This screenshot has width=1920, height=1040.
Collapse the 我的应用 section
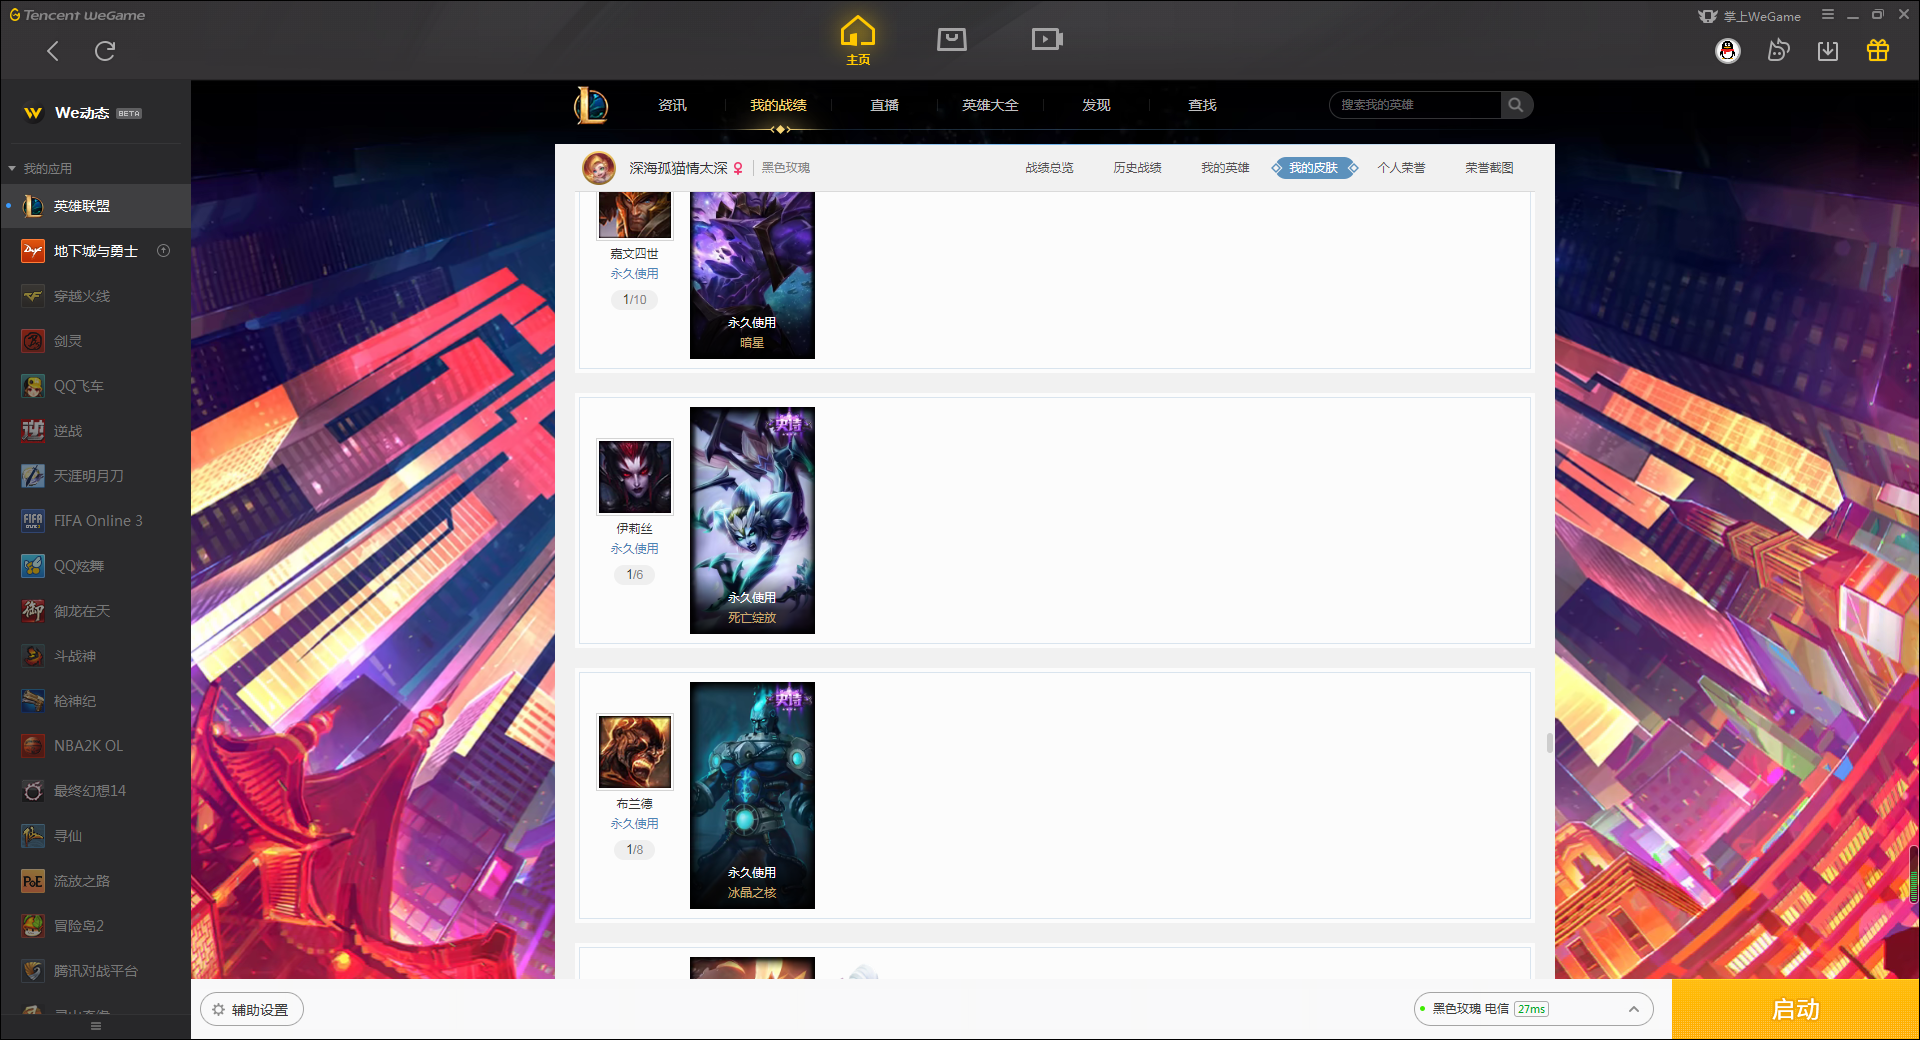tap(40, 168)
